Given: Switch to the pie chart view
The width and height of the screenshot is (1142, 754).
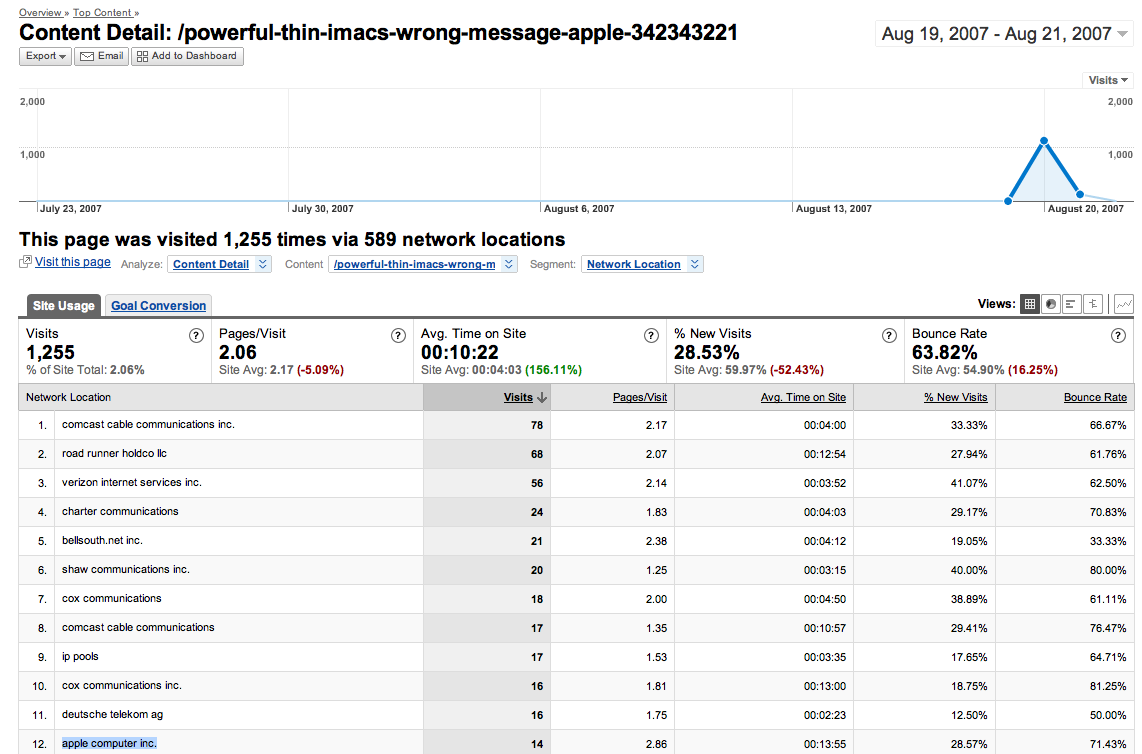Looking at the screenshot, I should tap(1050, 304).
